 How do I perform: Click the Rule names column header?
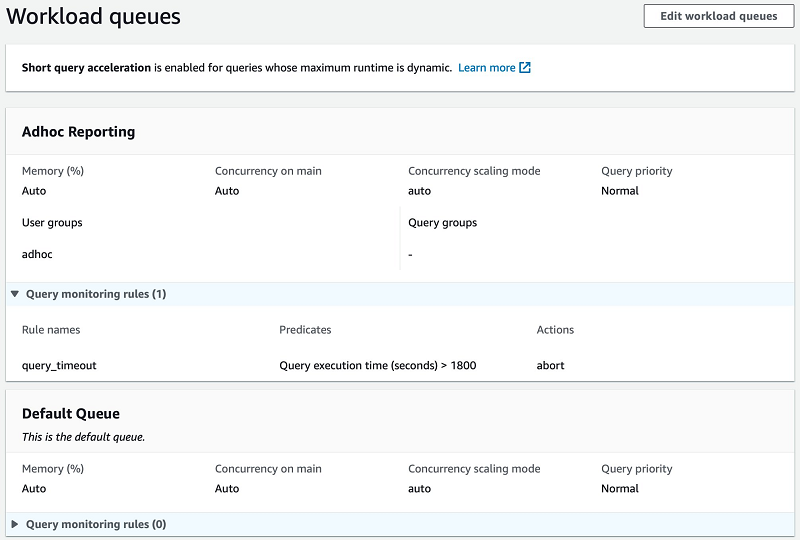click(x=51, y=329)
